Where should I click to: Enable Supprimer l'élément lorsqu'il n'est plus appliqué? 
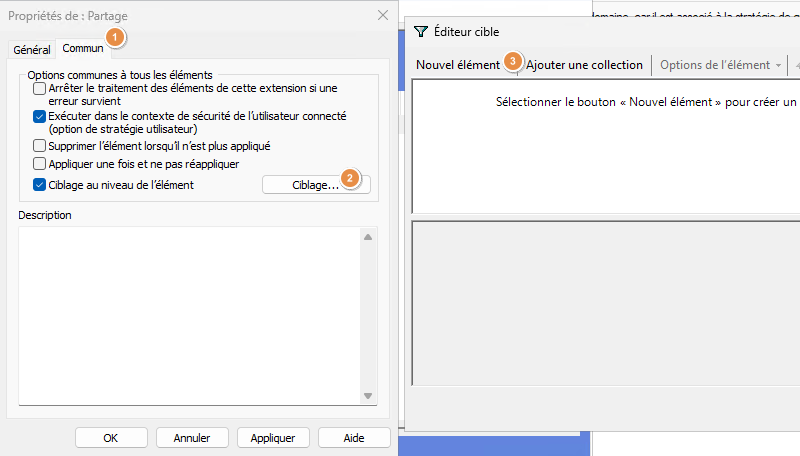(x=39, y=146)
